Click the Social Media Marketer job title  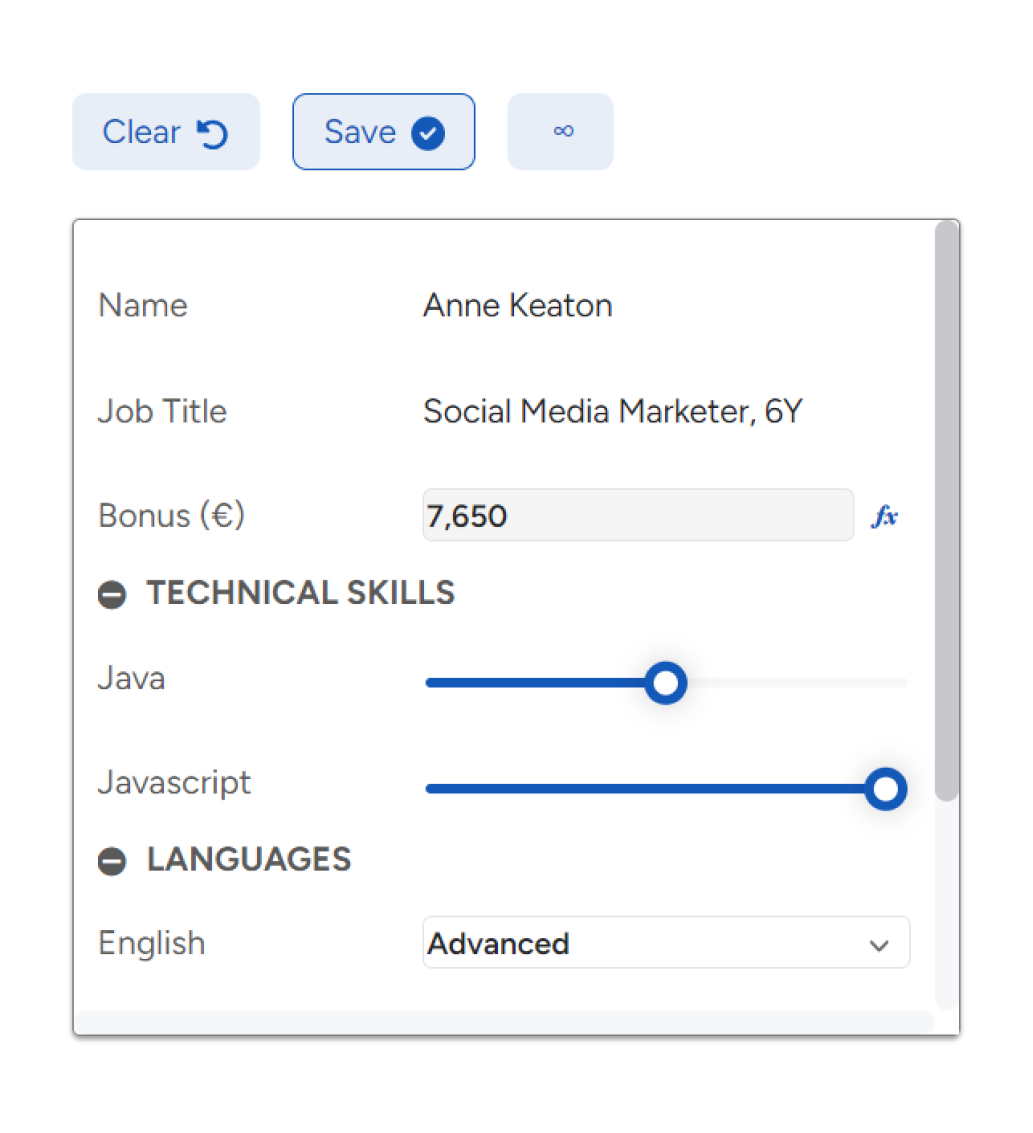[x=612, y=412]
